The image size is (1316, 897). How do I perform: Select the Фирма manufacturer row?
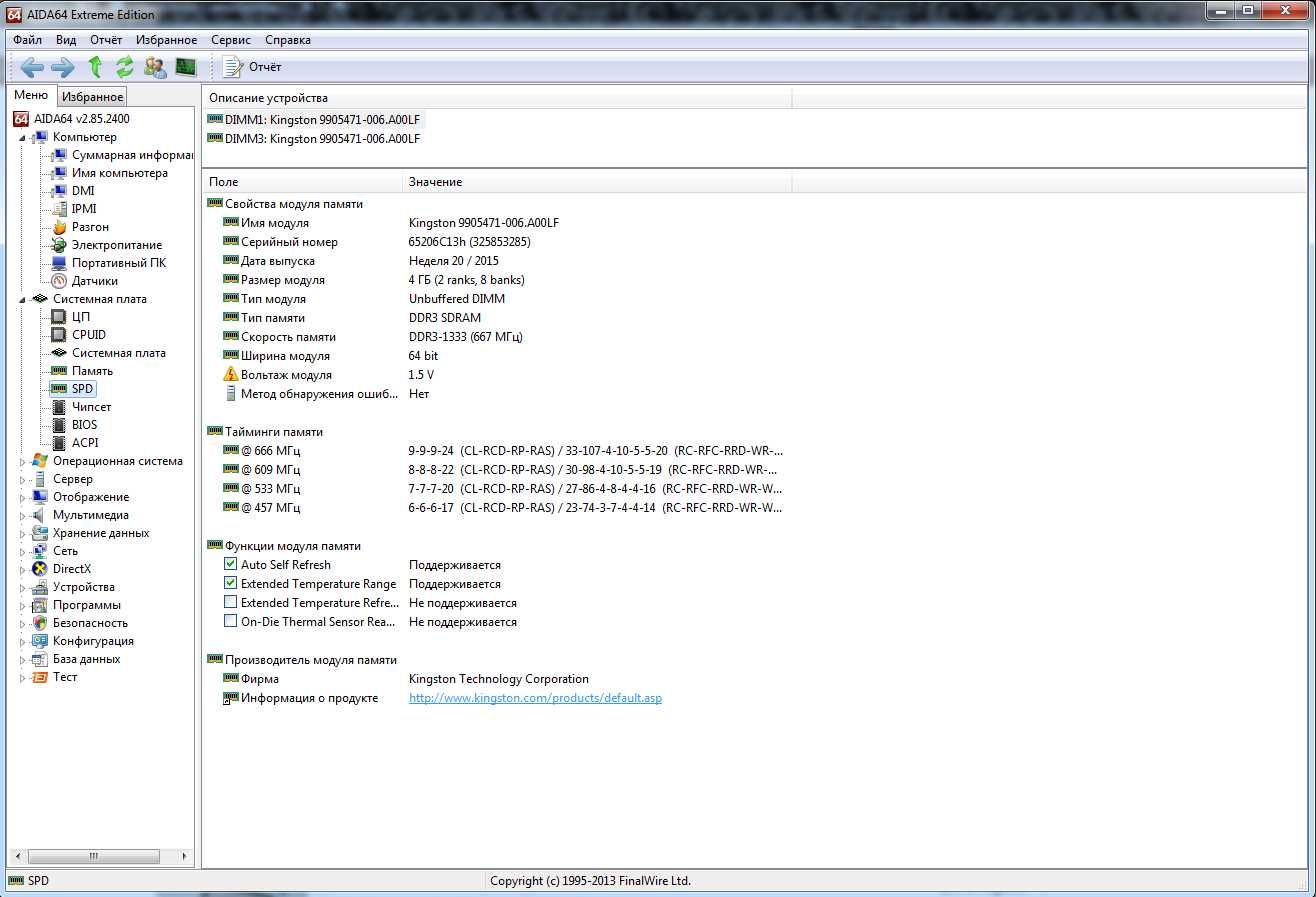pyautogui.click(x=497, y=679)
